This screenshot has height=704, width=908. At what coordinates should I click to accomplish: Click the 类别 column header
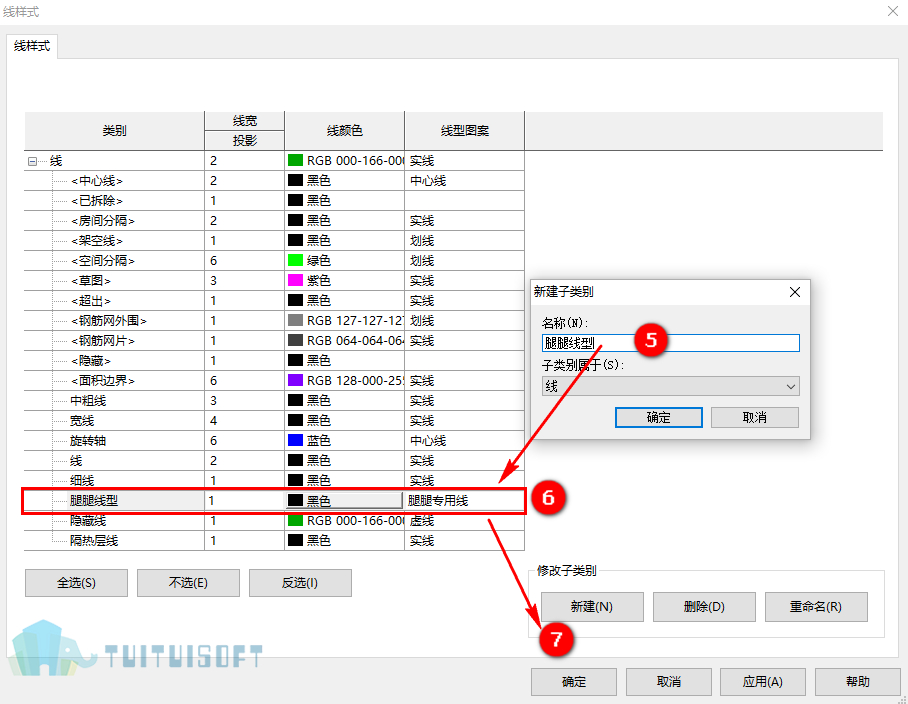pos(114,131)
